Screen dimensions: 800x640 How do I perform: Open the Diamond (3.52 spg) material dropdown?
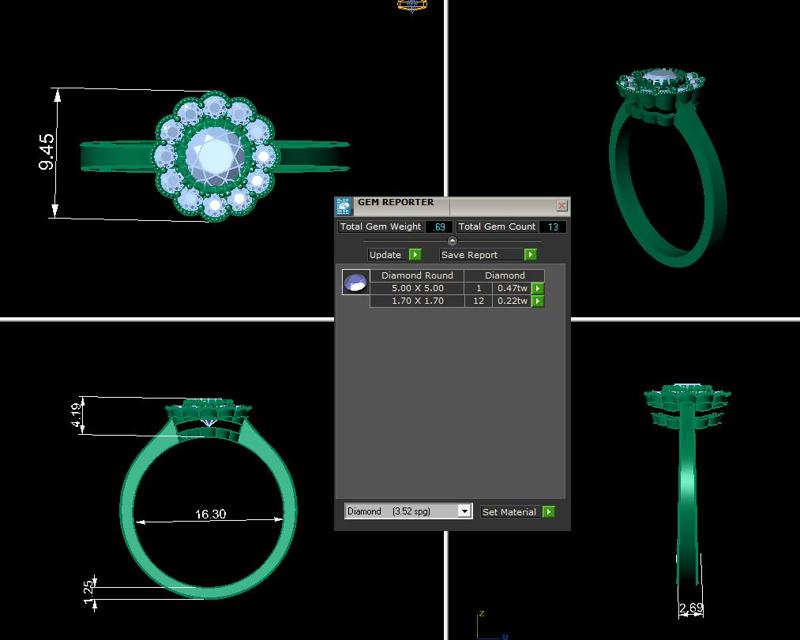point(400,512)
